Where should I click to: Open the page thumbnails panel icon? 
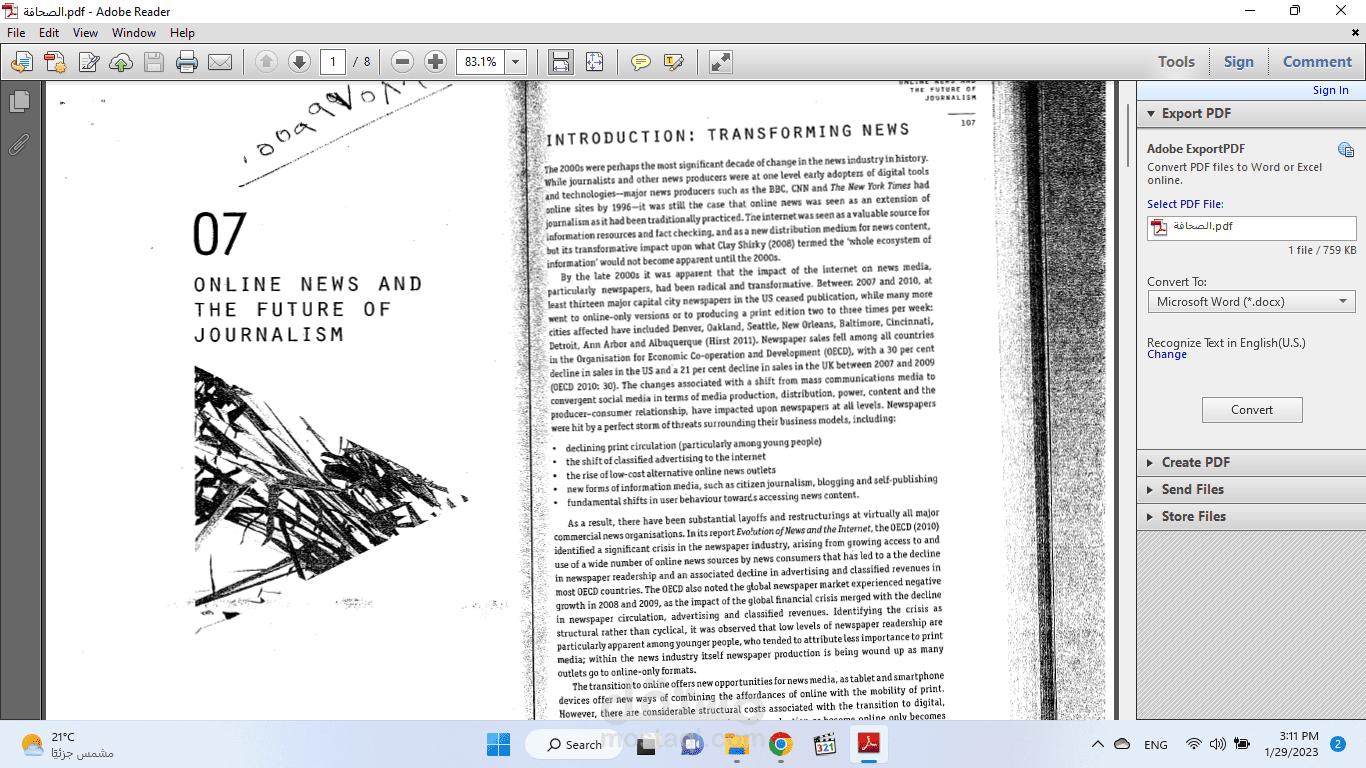point(18,102)
